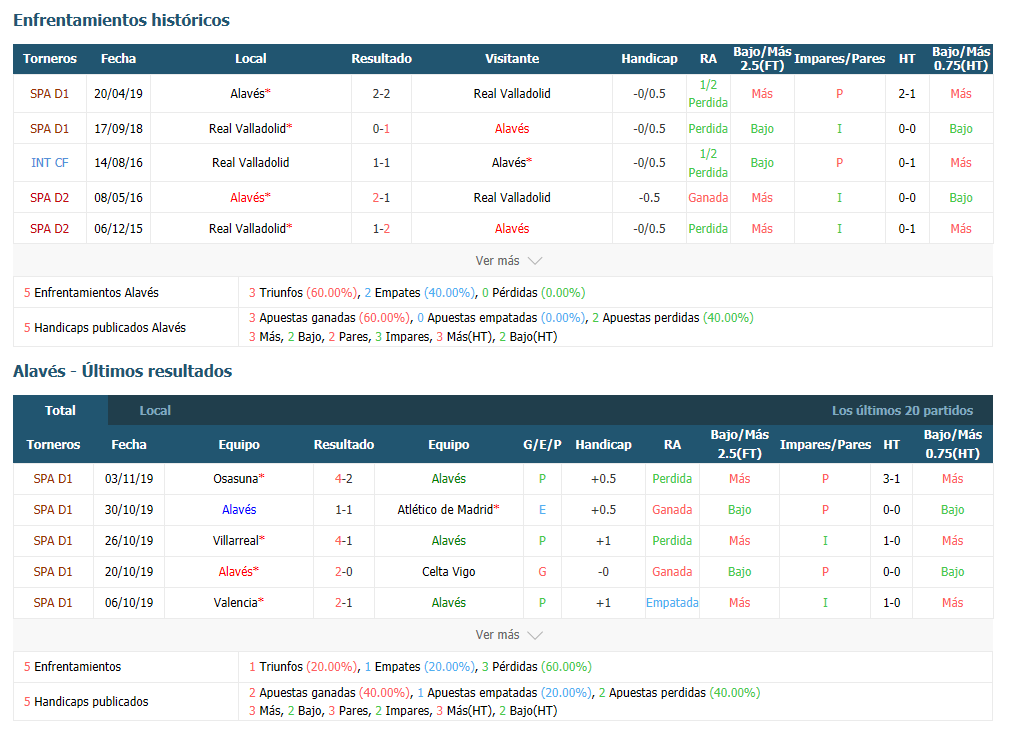Click the Visitante column header

[x=512, y=58]
